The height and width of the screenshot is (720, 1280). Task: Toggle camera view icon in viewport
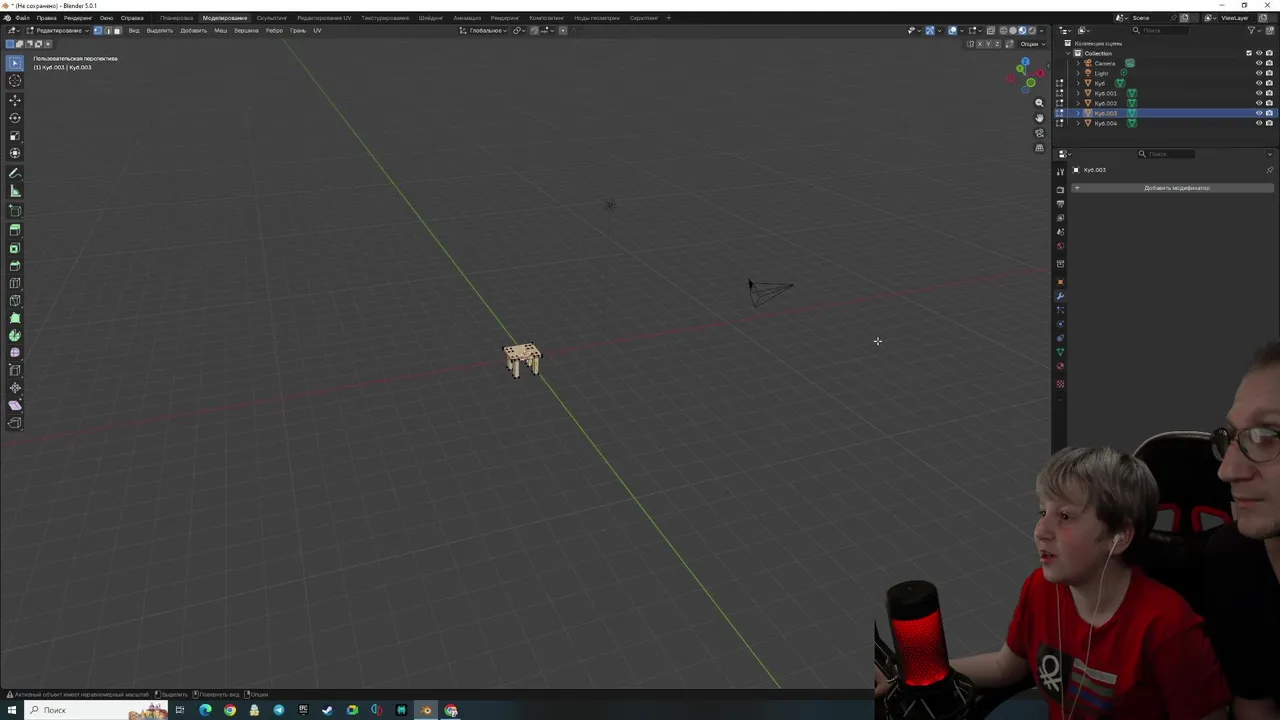point(1039,133)
